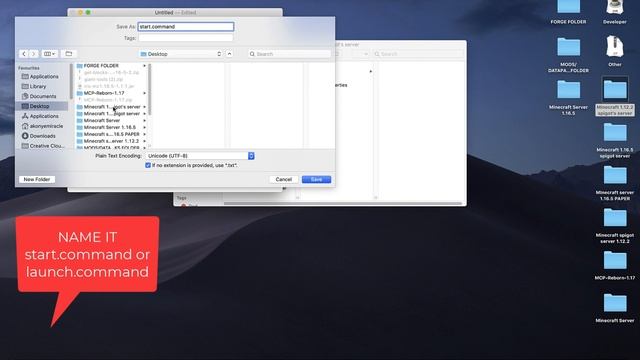This screenshot has width=640, height=360.
Task: Select Minecraft s...16.5 PAPER folder row
Action: (111, 134)
